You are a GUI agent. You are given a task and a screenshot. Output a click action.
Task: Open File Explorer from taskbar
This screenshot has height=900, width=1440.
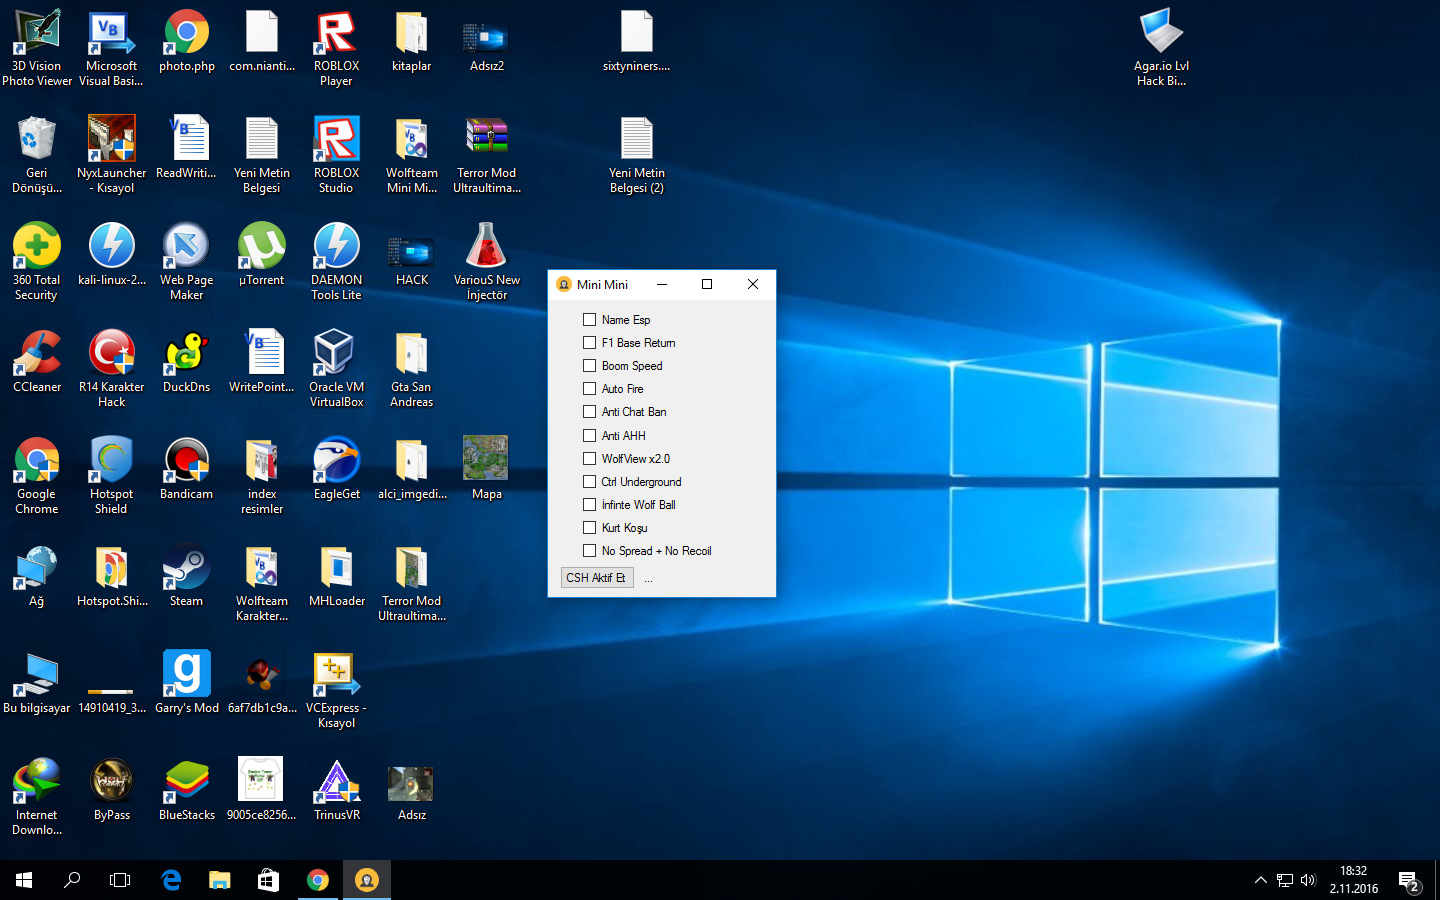(220, 880)
